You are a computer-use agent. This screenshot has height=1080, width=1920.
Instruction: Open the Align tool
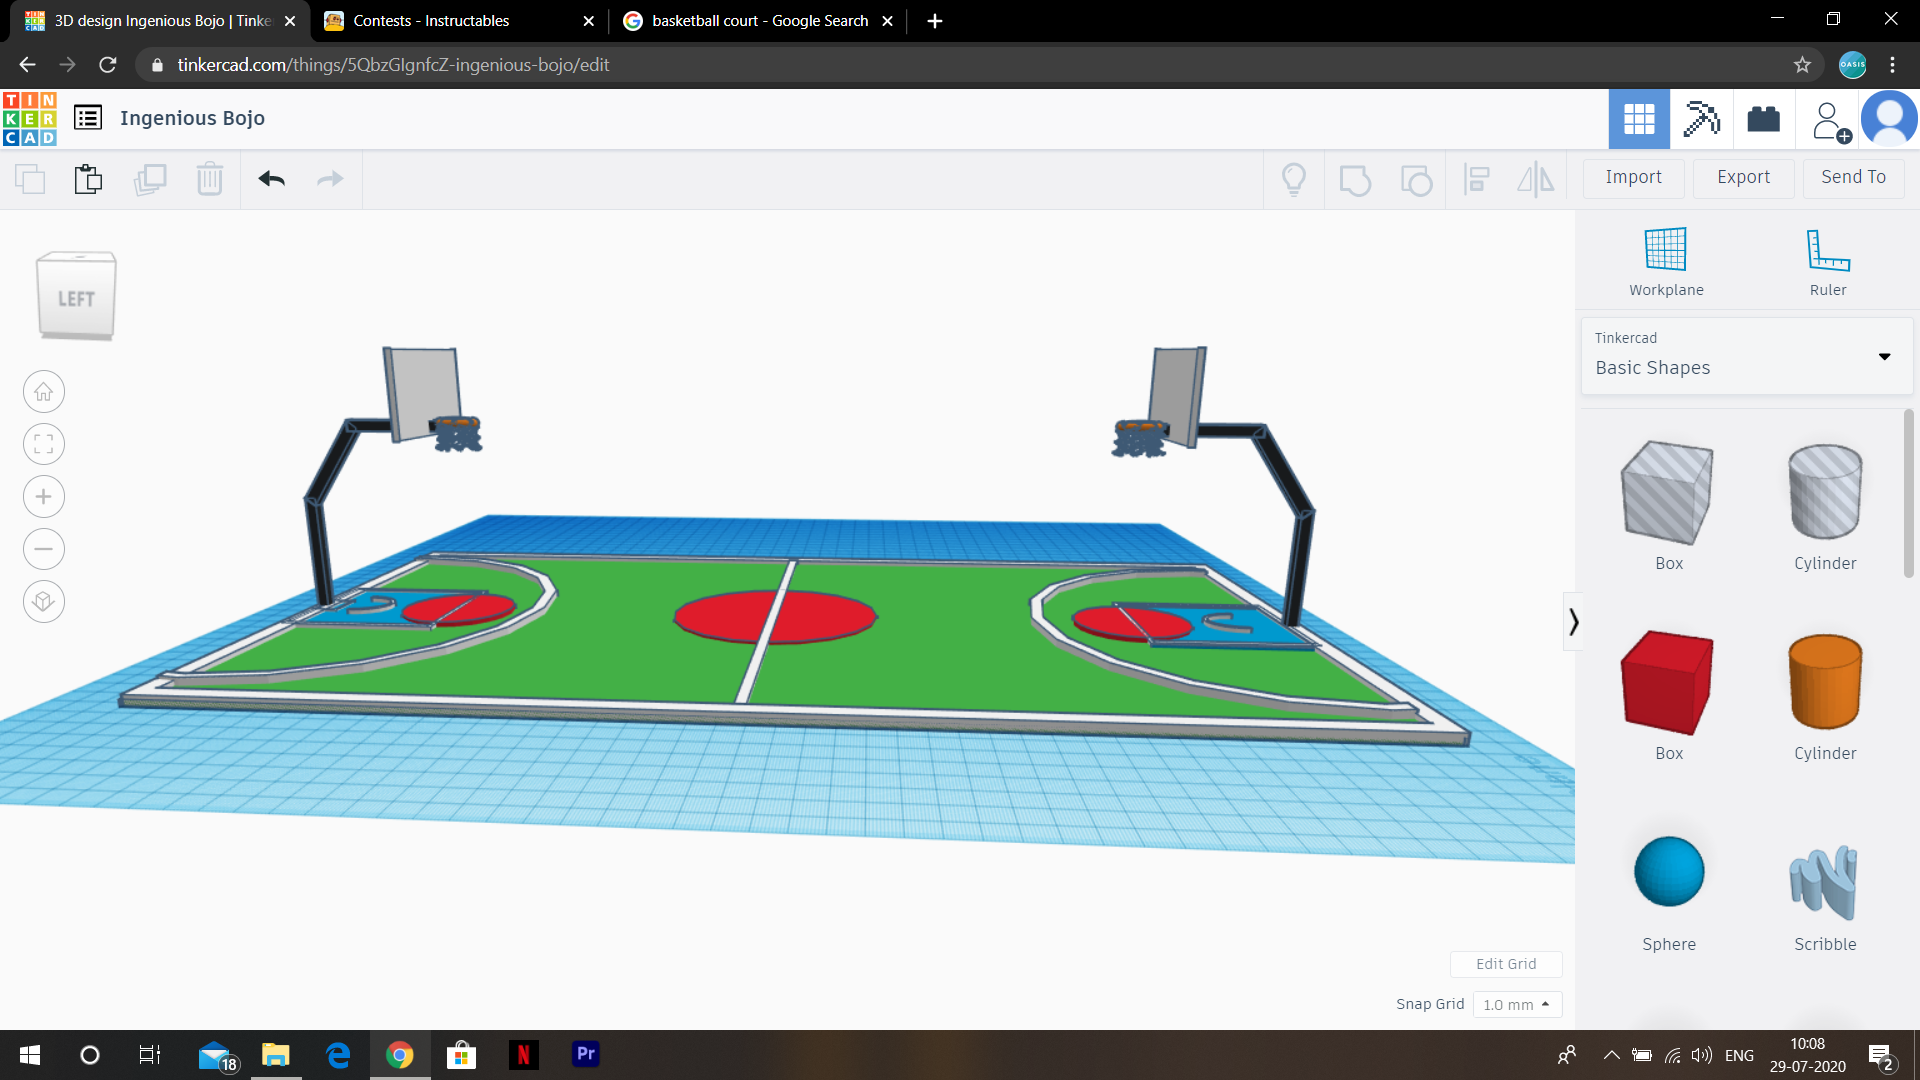[x=1476, y=179]
